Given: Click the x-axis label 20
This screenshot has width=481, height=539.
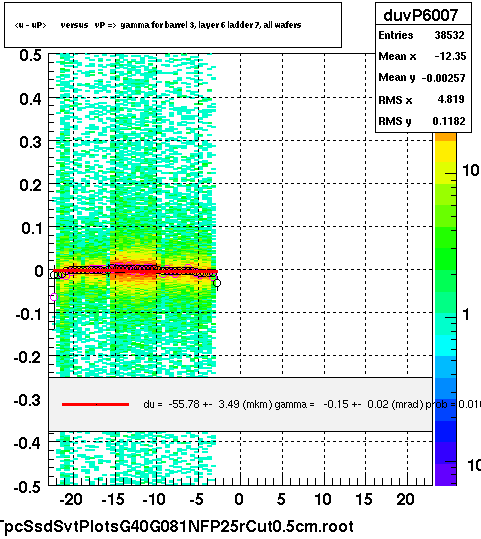Looking at the screenshot, I should click(x=406, y=499).
